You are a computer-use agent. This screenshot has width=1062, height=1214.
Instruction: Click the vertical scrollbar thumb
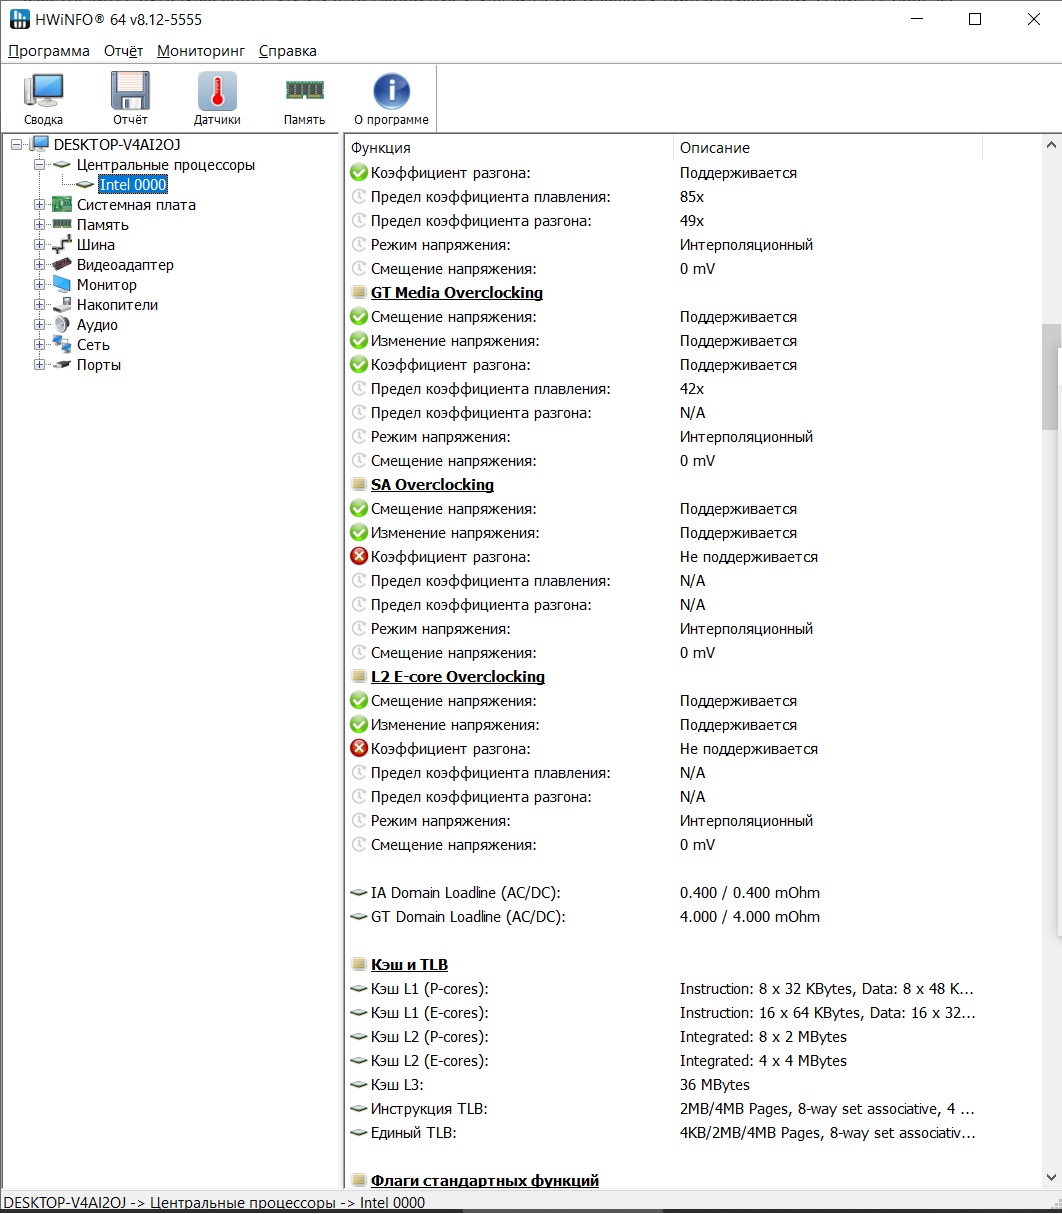[1050, 377]
